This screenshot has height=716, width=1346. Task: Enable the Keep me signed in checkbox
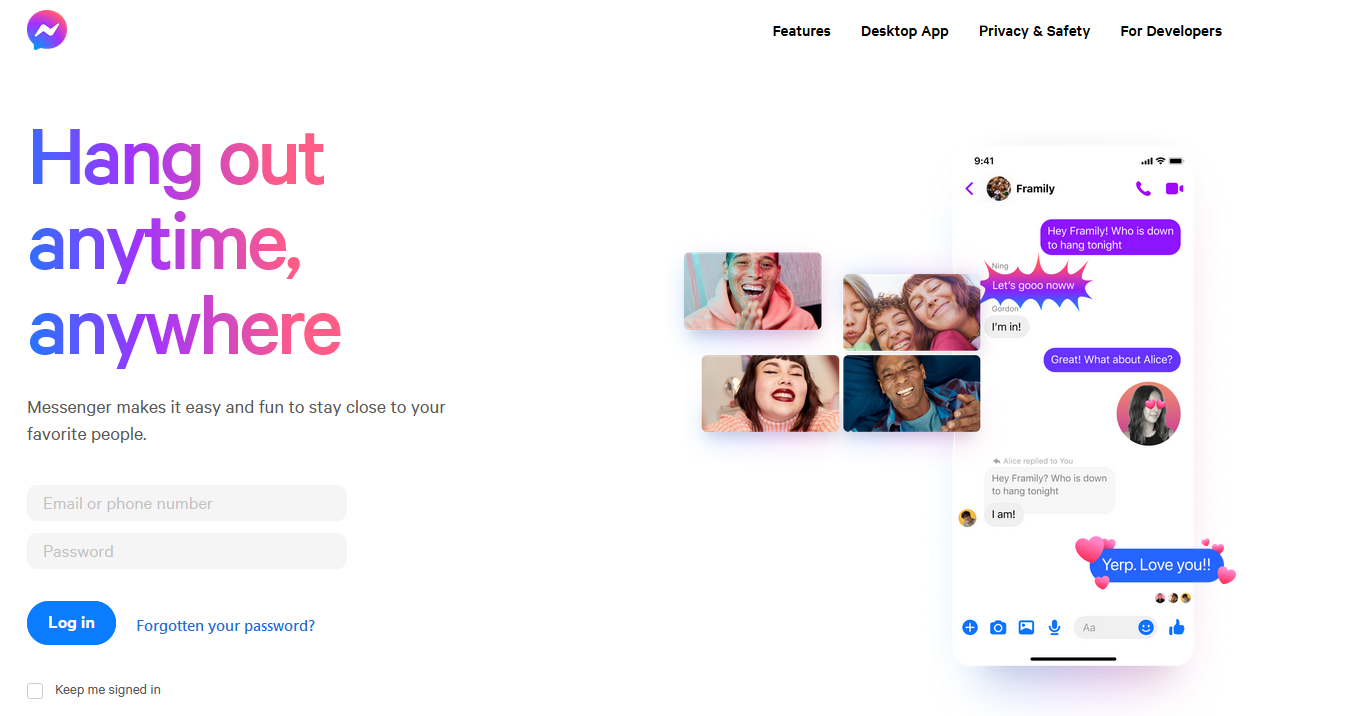tap(35, 690)
